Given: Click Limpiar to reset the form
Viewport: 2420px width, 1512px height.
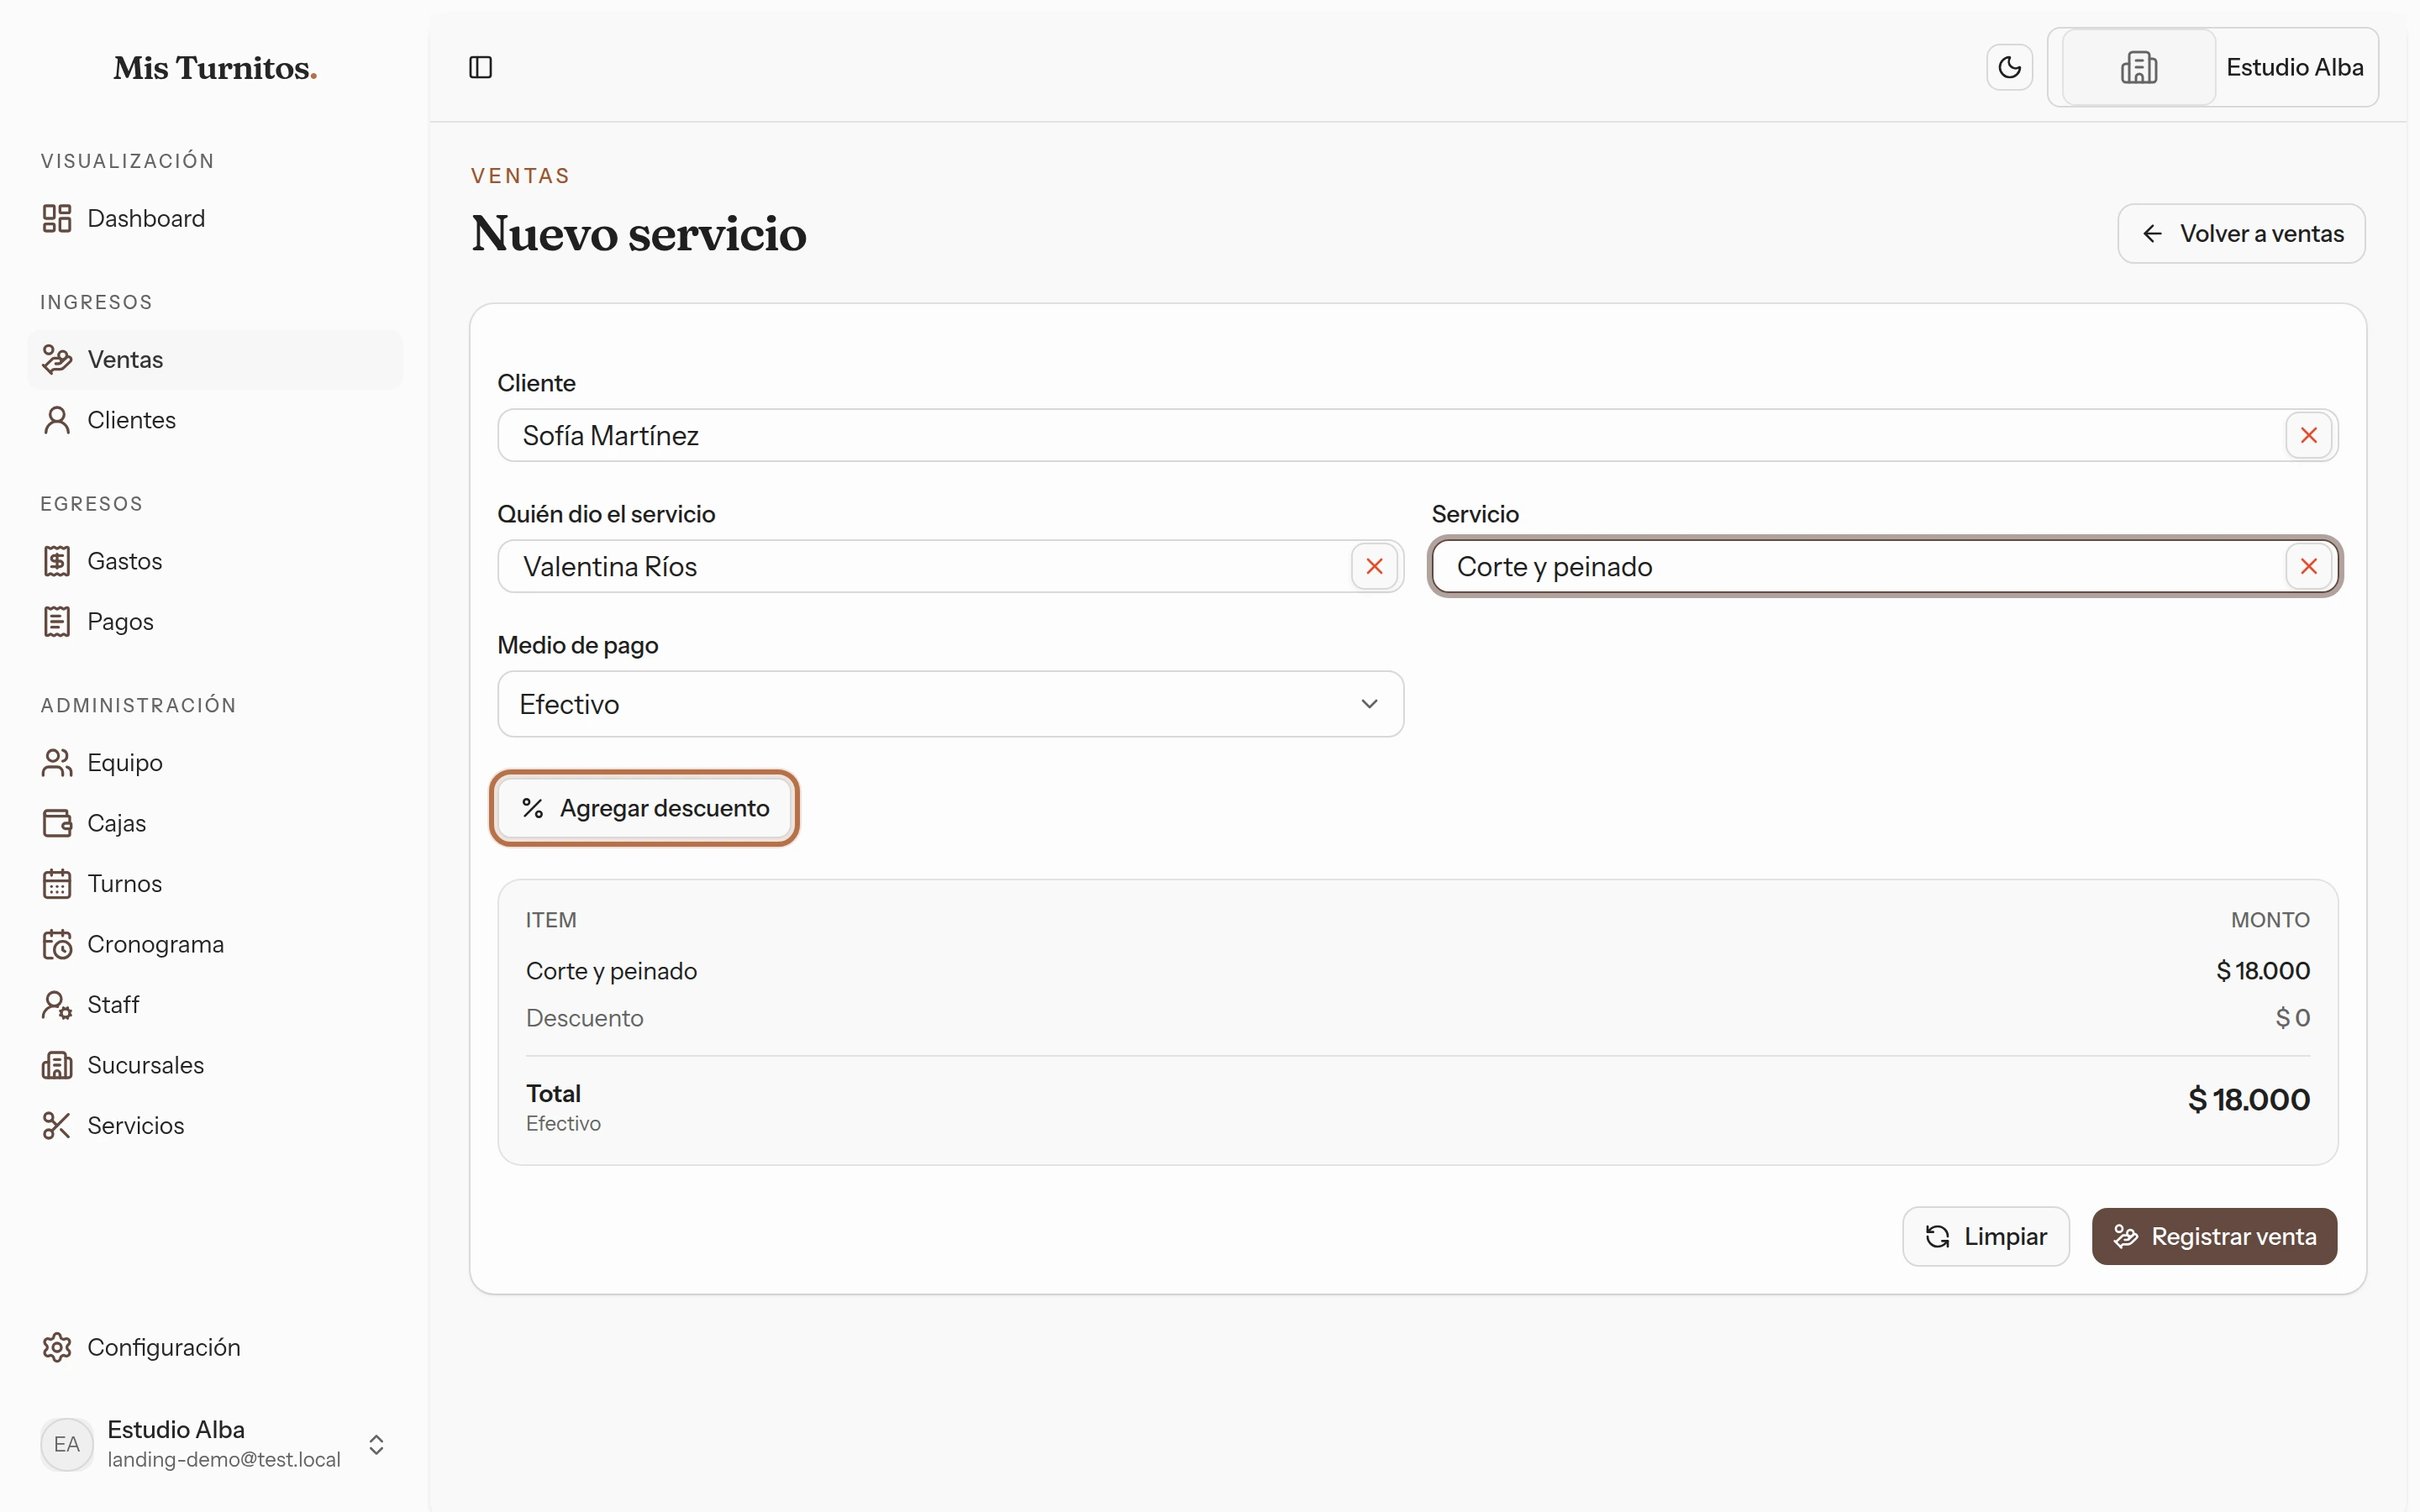Looking at the screenshot, I should (1985, 1236).
